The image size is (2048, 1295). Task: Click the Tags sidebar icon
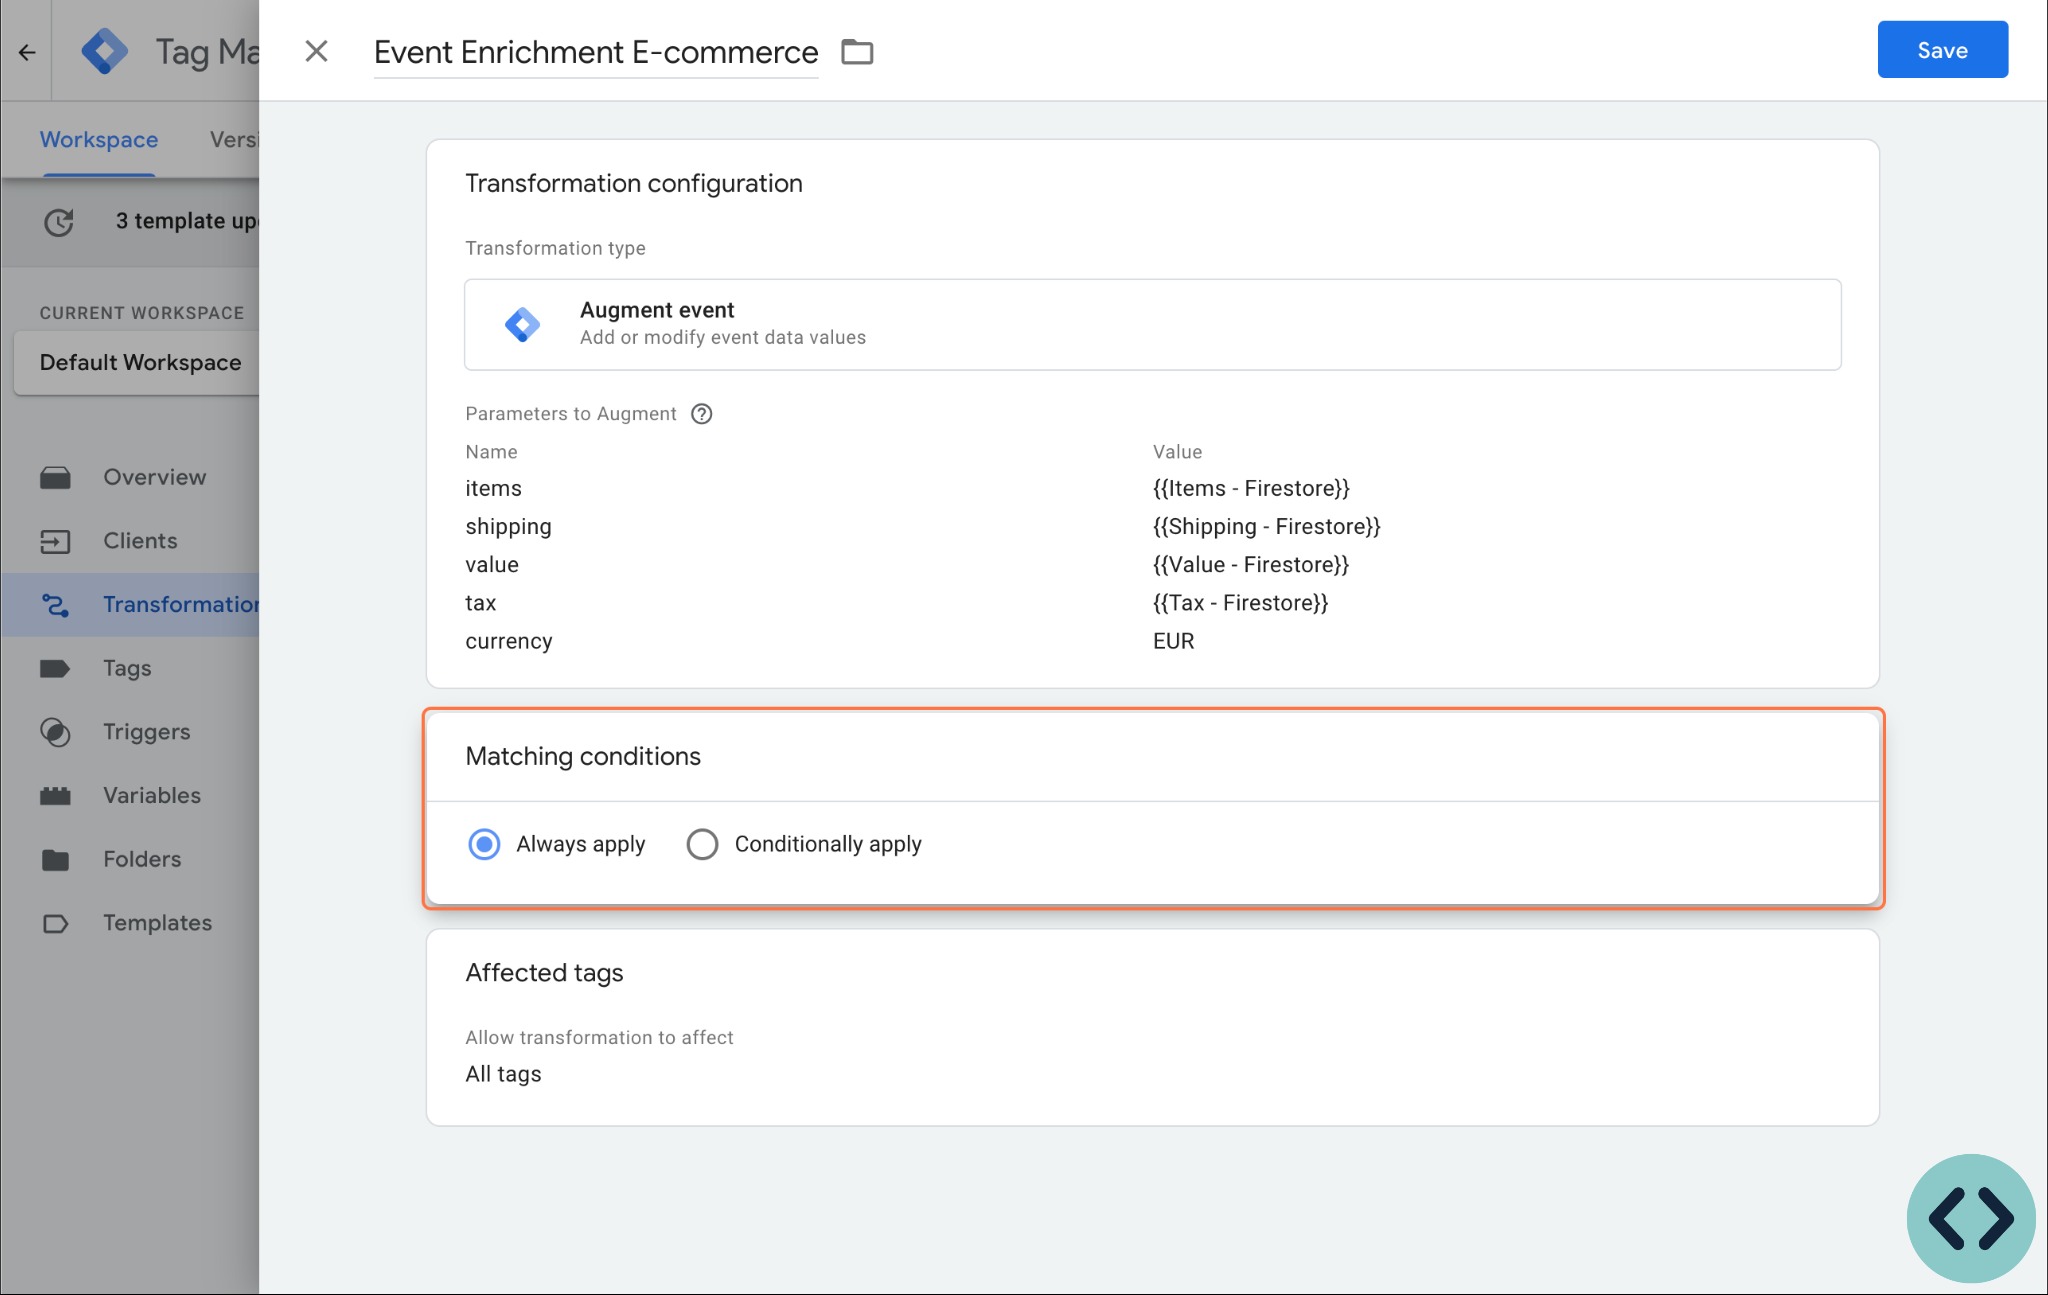(55, 669)
